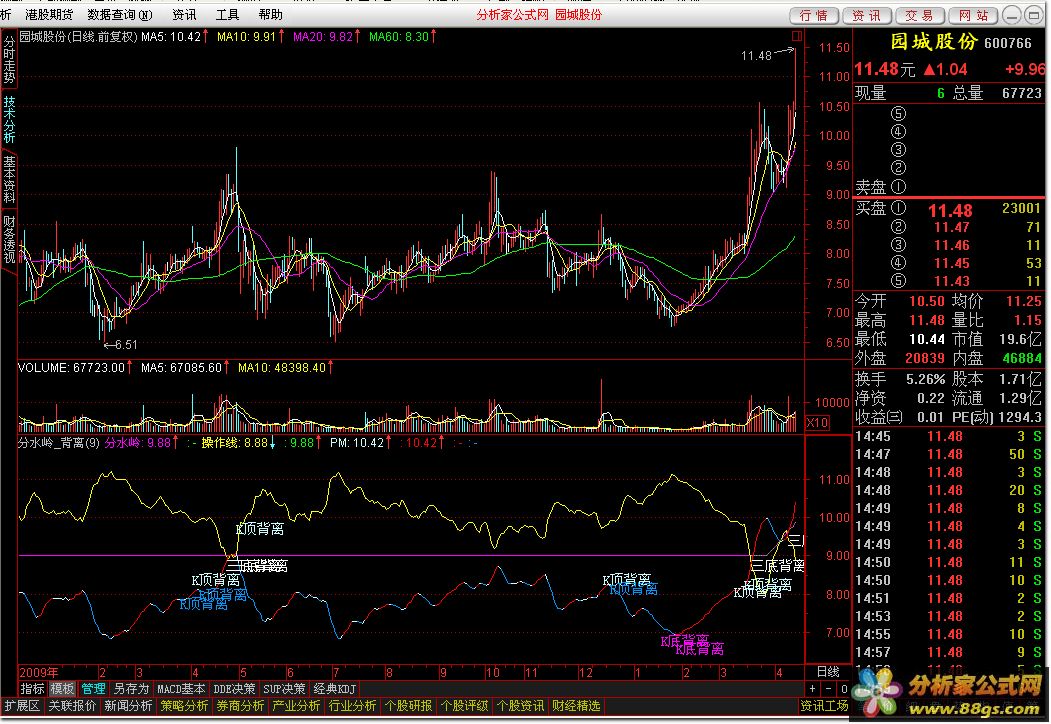Click the X10 volume scale marker
The height and width of the screenshot is (724, 1051).
coord(817,422)
